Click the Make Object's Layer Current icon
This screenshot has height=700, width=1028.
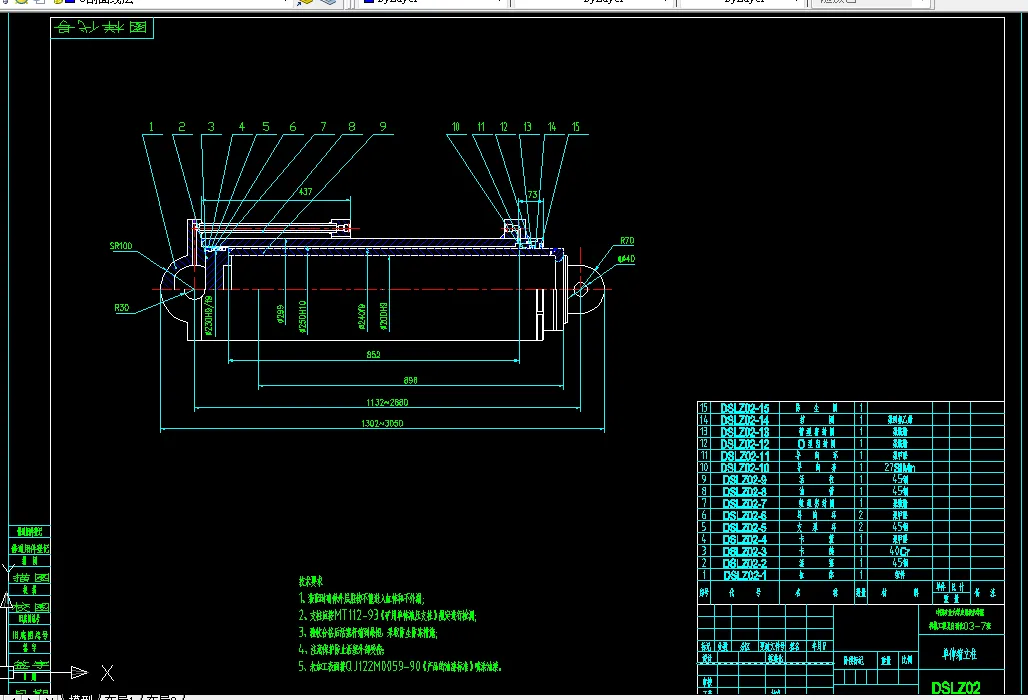click(x=307, y=2)
